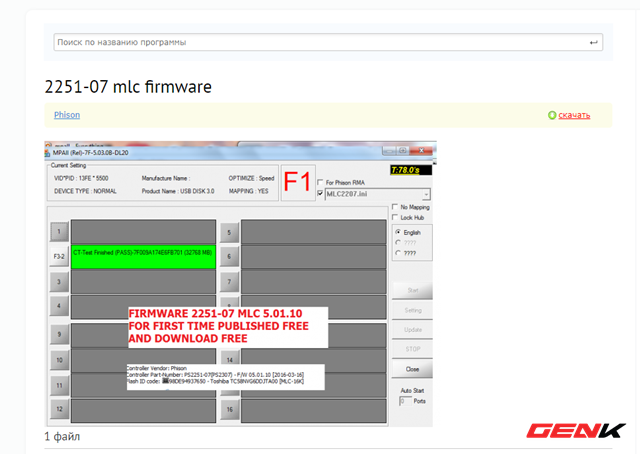Click port button 12
This screenshot has height=454, width=640.
click(x=60, y=409)
